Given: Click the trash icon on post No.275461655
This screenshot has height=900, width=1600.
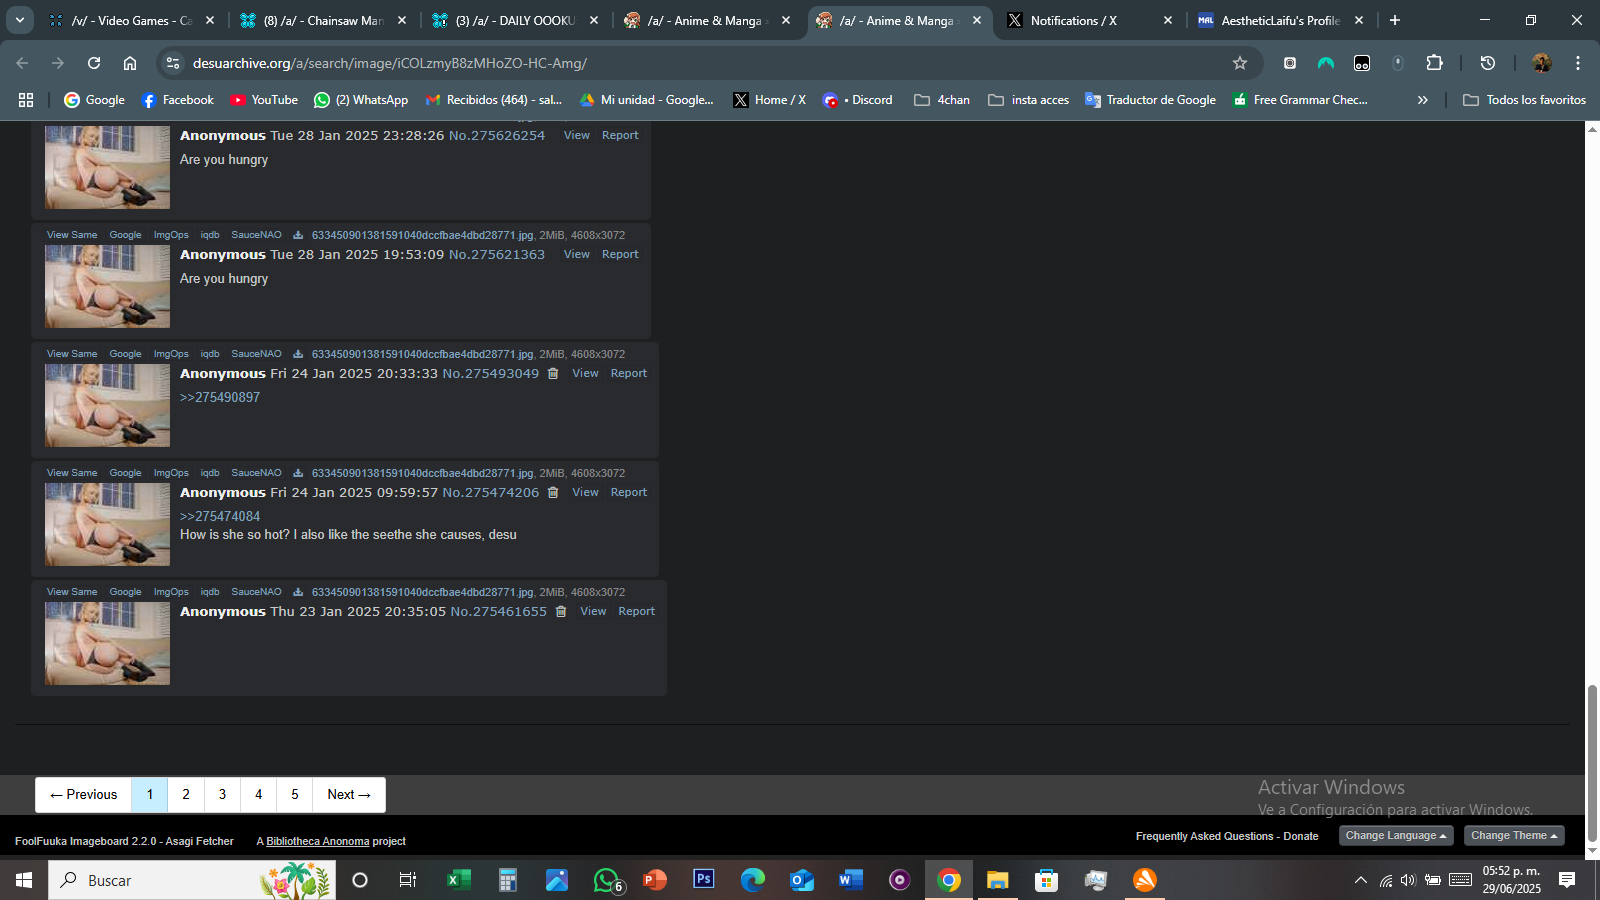Looking at the screenshot, I should [561, 612].
